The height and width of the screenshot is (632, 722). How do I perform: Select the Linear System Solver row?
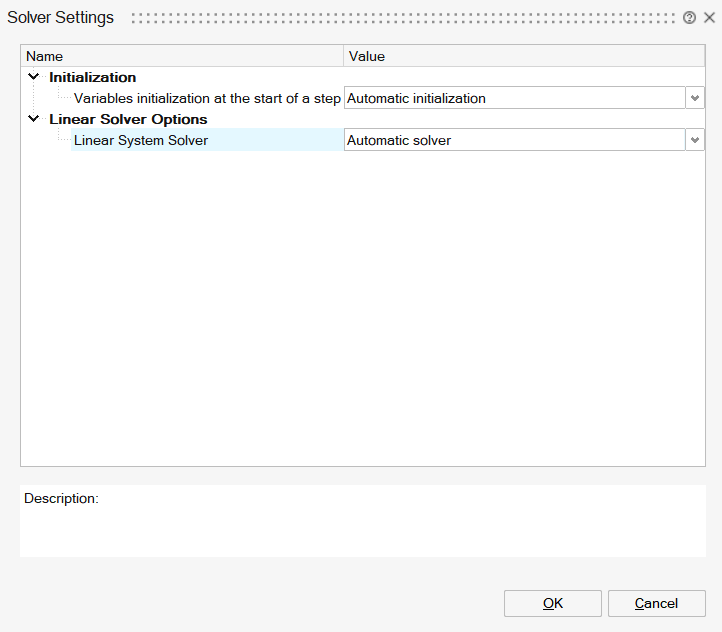[x=141, y=140]
